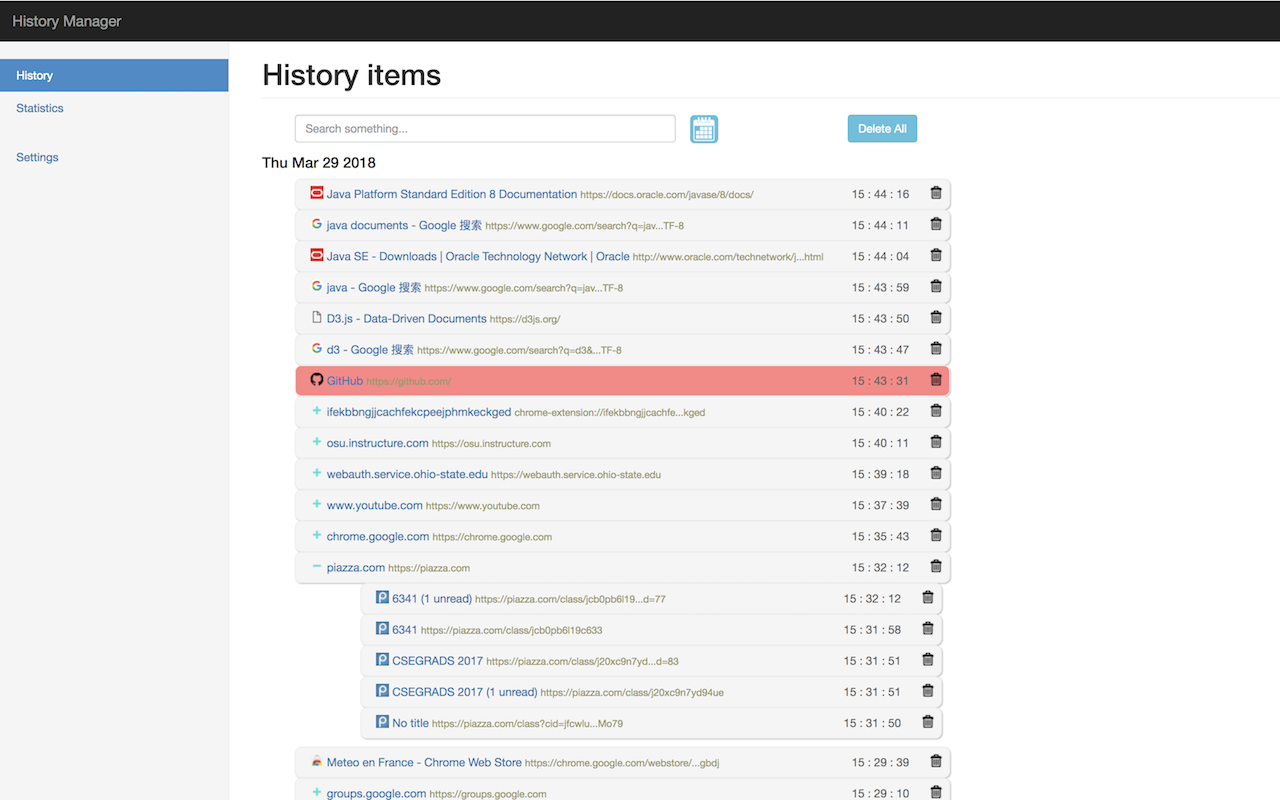
Task: Focus the Search something input field
Action: point(485,129)
